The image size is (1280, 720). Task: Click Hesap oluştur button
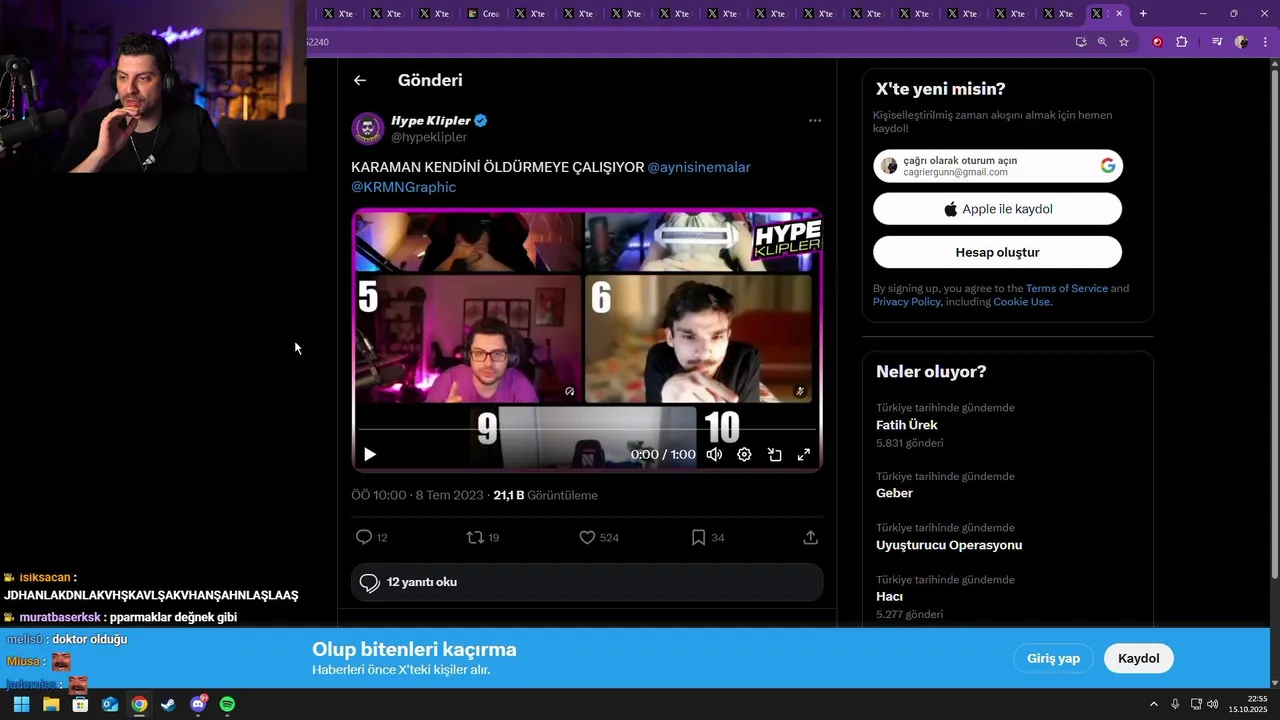998,252
